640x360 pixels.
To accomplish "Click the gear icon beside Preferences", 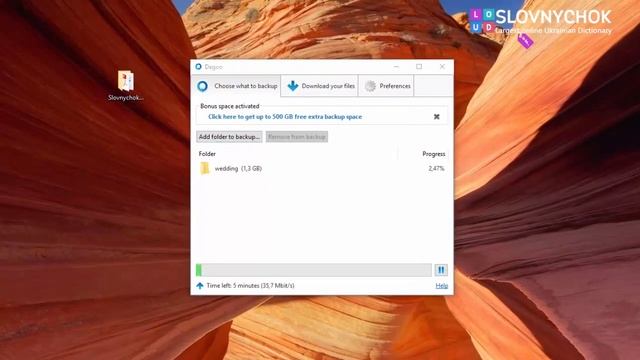I will 370,86.
